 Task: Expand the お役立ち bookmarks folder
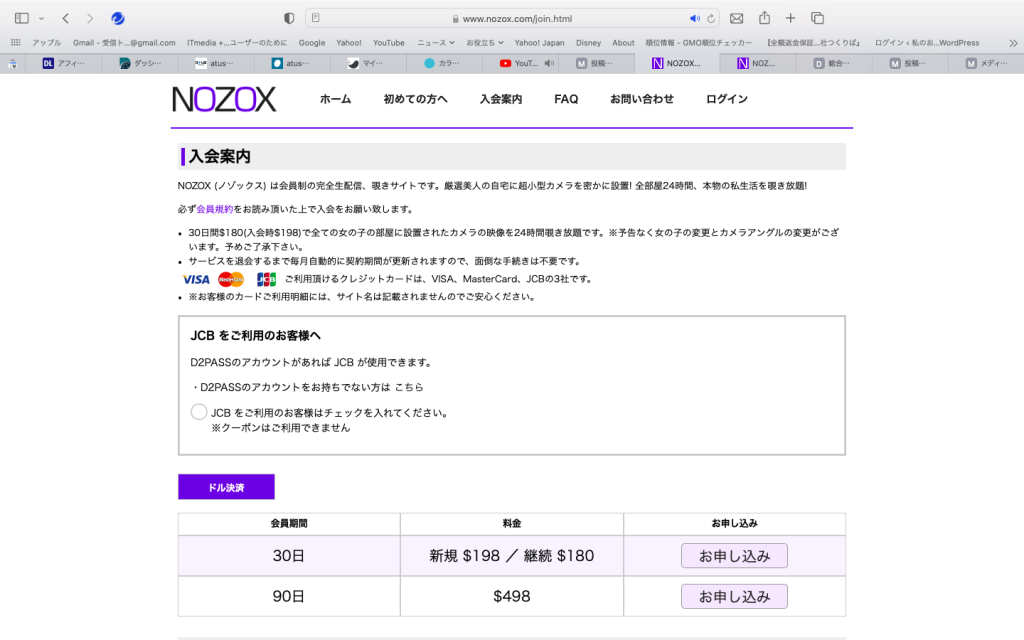pyautogui.click(x=485, y=42)
